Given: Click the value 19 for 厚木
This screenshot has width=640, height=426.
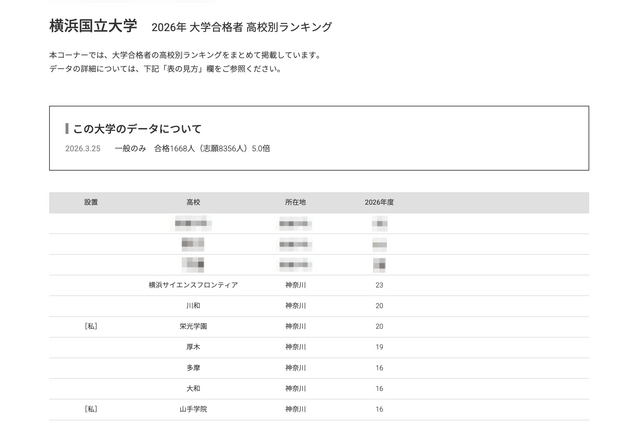Looking at the screenshot, I should (379, 347).
